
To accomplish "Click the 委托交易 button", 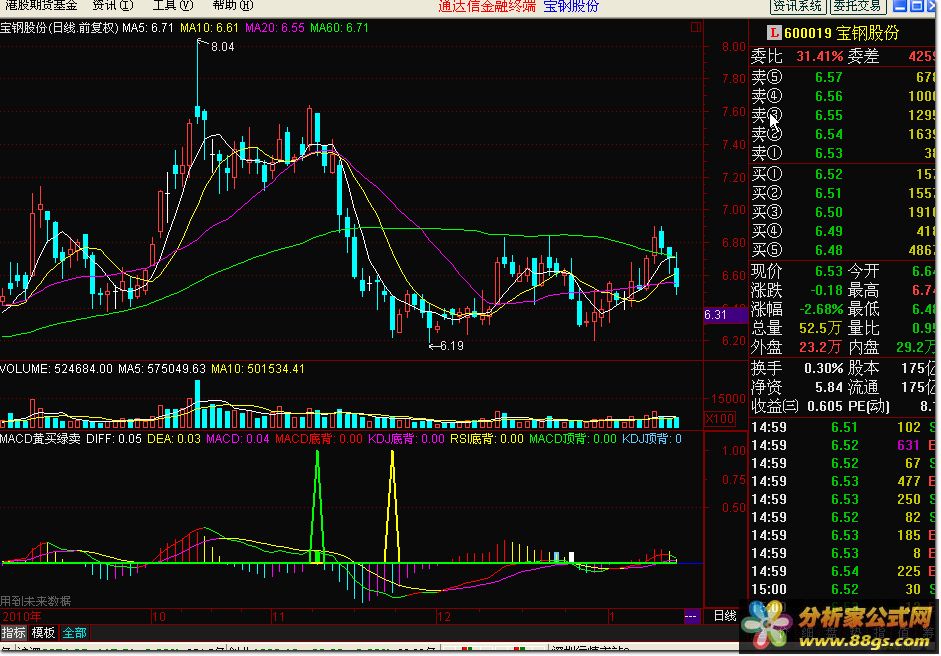I will pyautogui.click(x=858, y=7).
